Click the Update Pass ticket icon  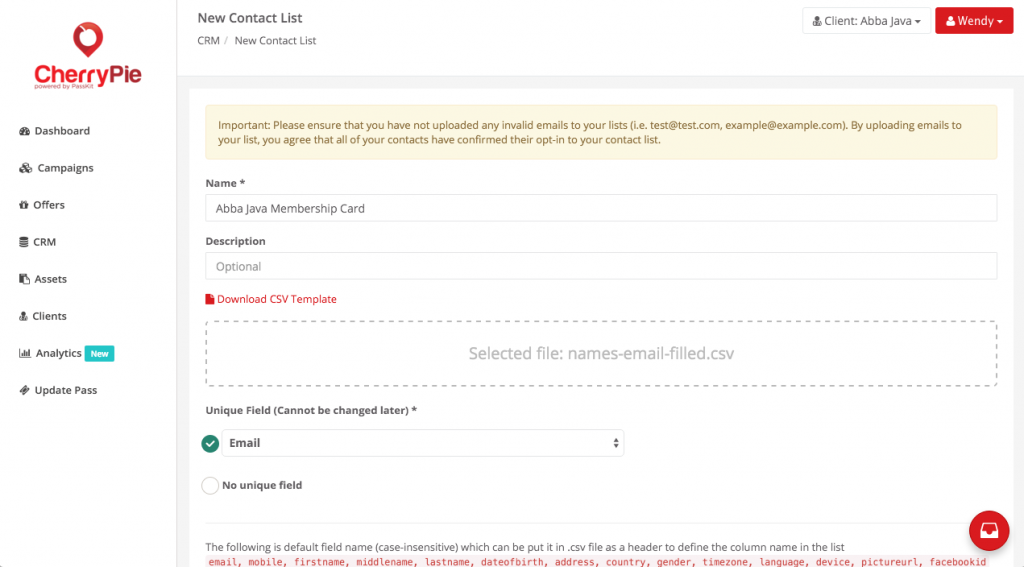(x=25, y=390)
